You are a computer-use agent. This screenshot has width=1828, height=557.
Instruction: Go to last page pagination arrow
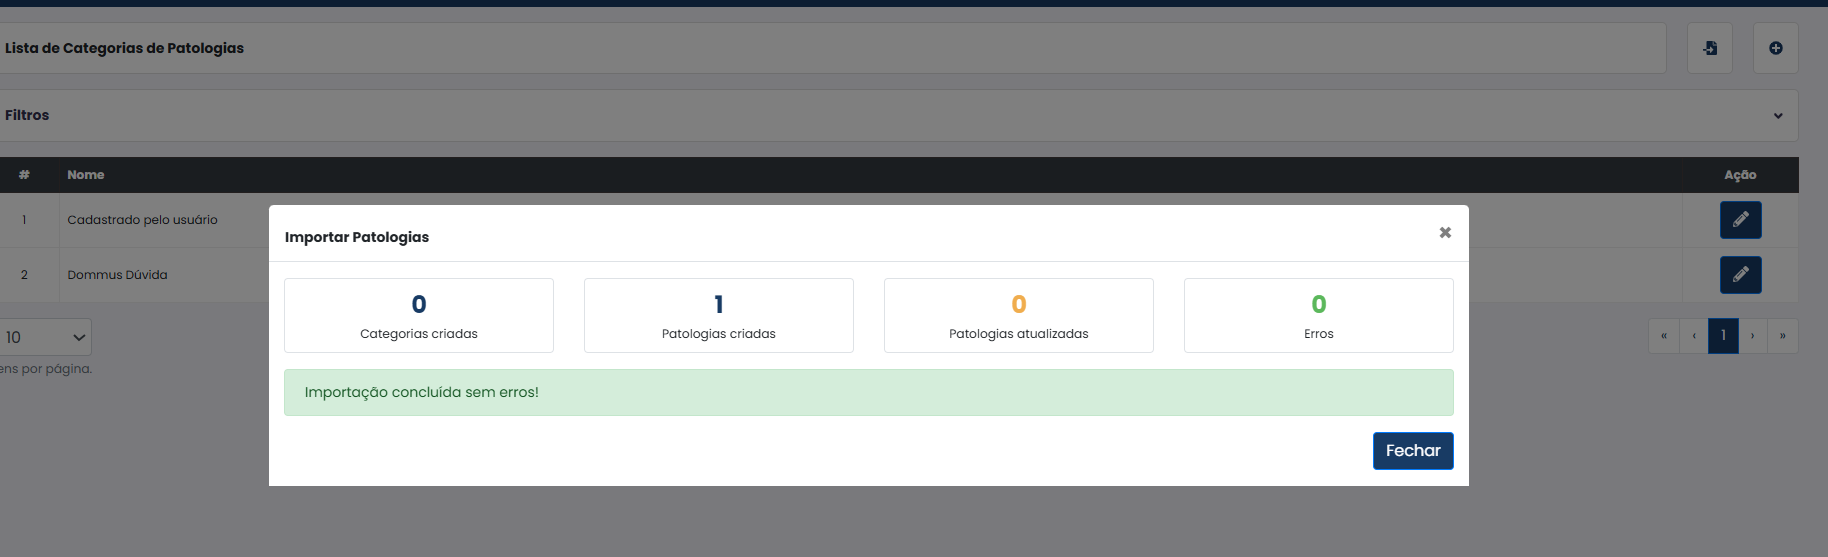[x=1783, y=336]
